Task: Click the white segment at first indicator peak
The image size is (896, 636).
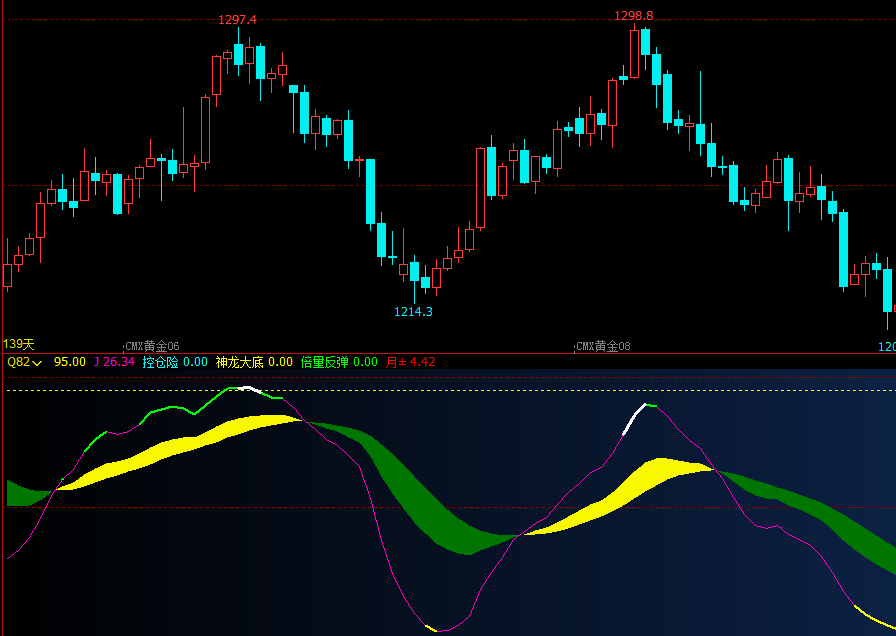Action: coord(250,390)
